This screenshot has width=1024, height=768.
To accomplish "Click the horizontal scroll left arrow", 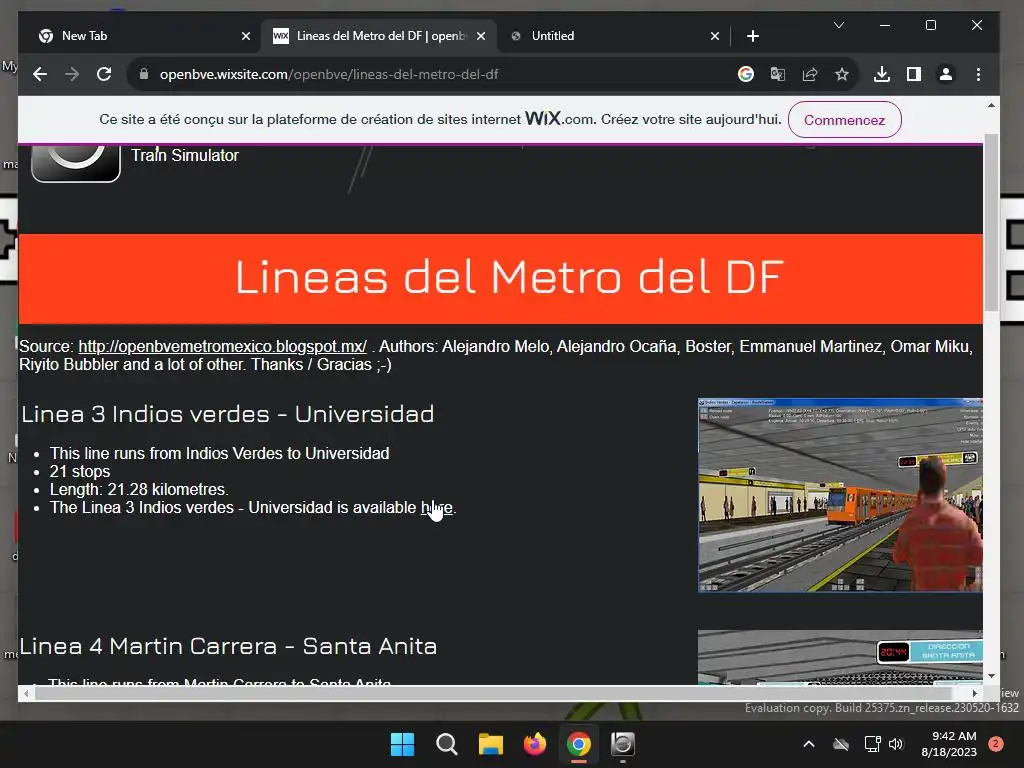I will click(x=25, y=694).
